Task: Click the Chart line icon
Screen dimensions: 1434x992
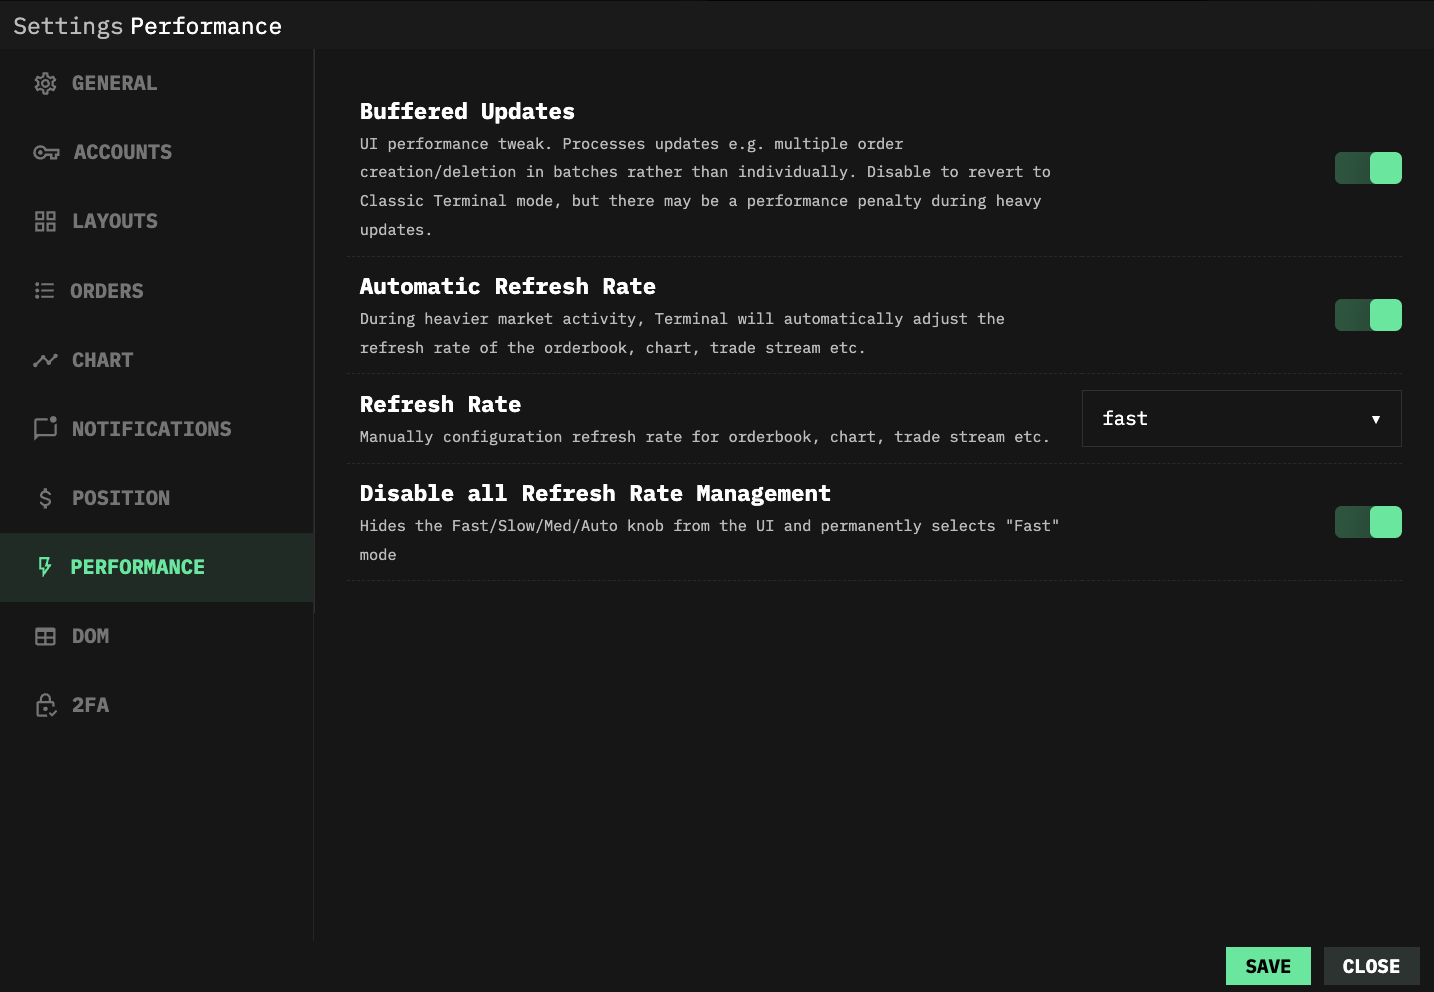Action: (x=45, y=360)
